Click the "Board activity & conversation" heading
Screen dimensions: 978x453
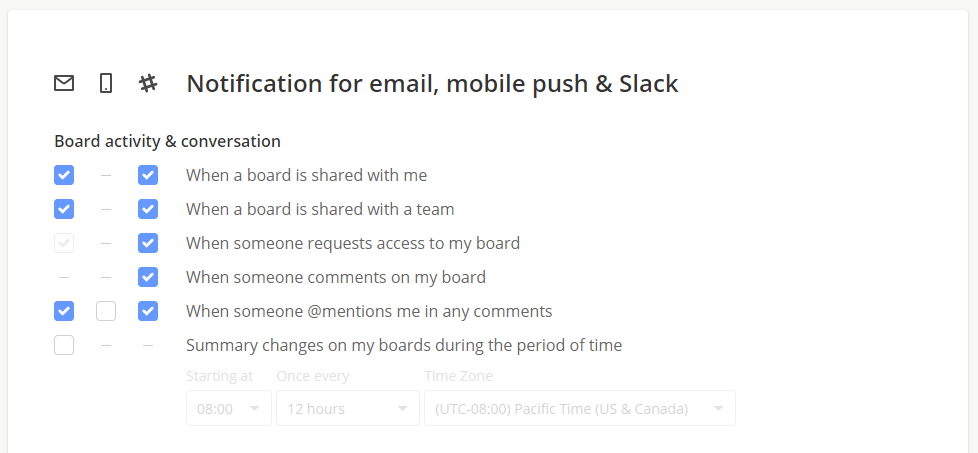tap(167, 141)
